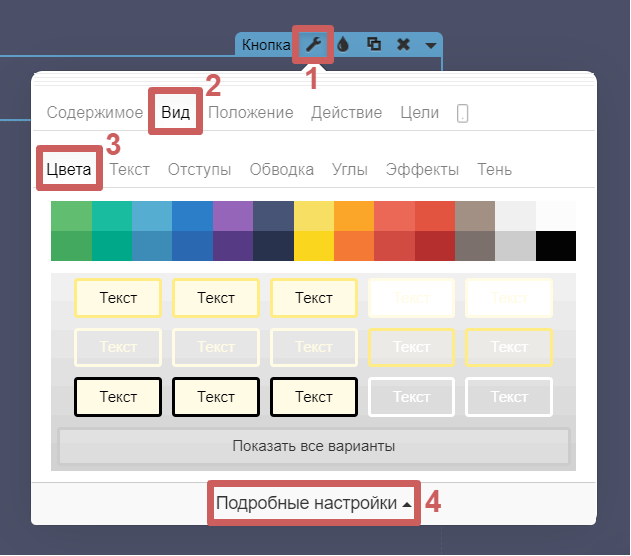
Task: Switch to the Тень sub-tab
Action: tap(494, 169)
